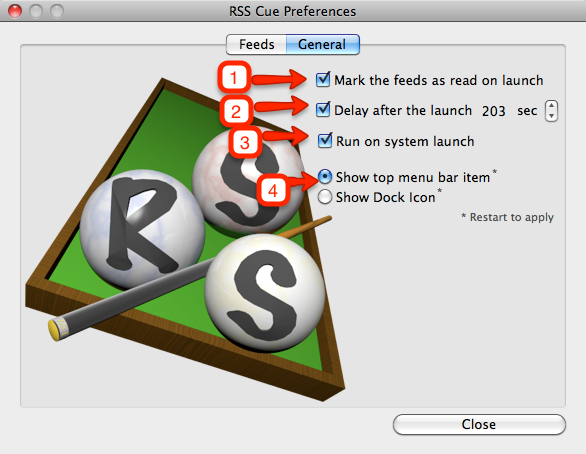Toggle Delay after the launch checkbox
The height and width of the screenshot is (454, 586).
323,109
